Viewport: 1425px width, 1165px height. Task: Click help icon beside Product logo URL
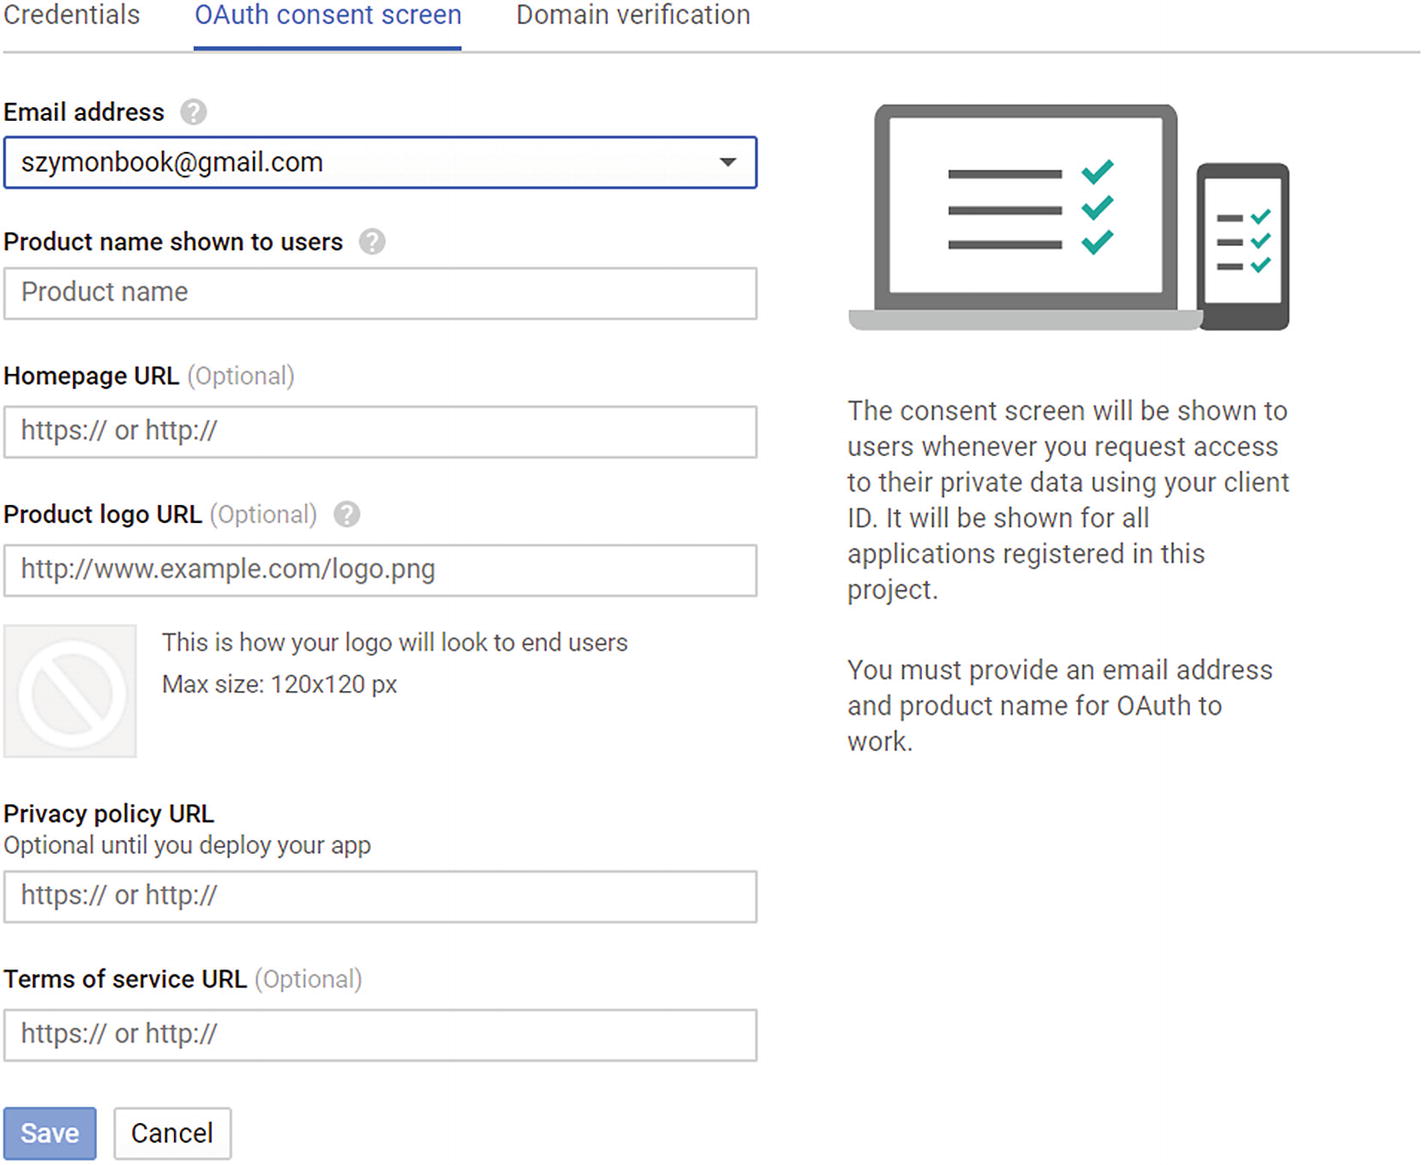pos(347,514)
